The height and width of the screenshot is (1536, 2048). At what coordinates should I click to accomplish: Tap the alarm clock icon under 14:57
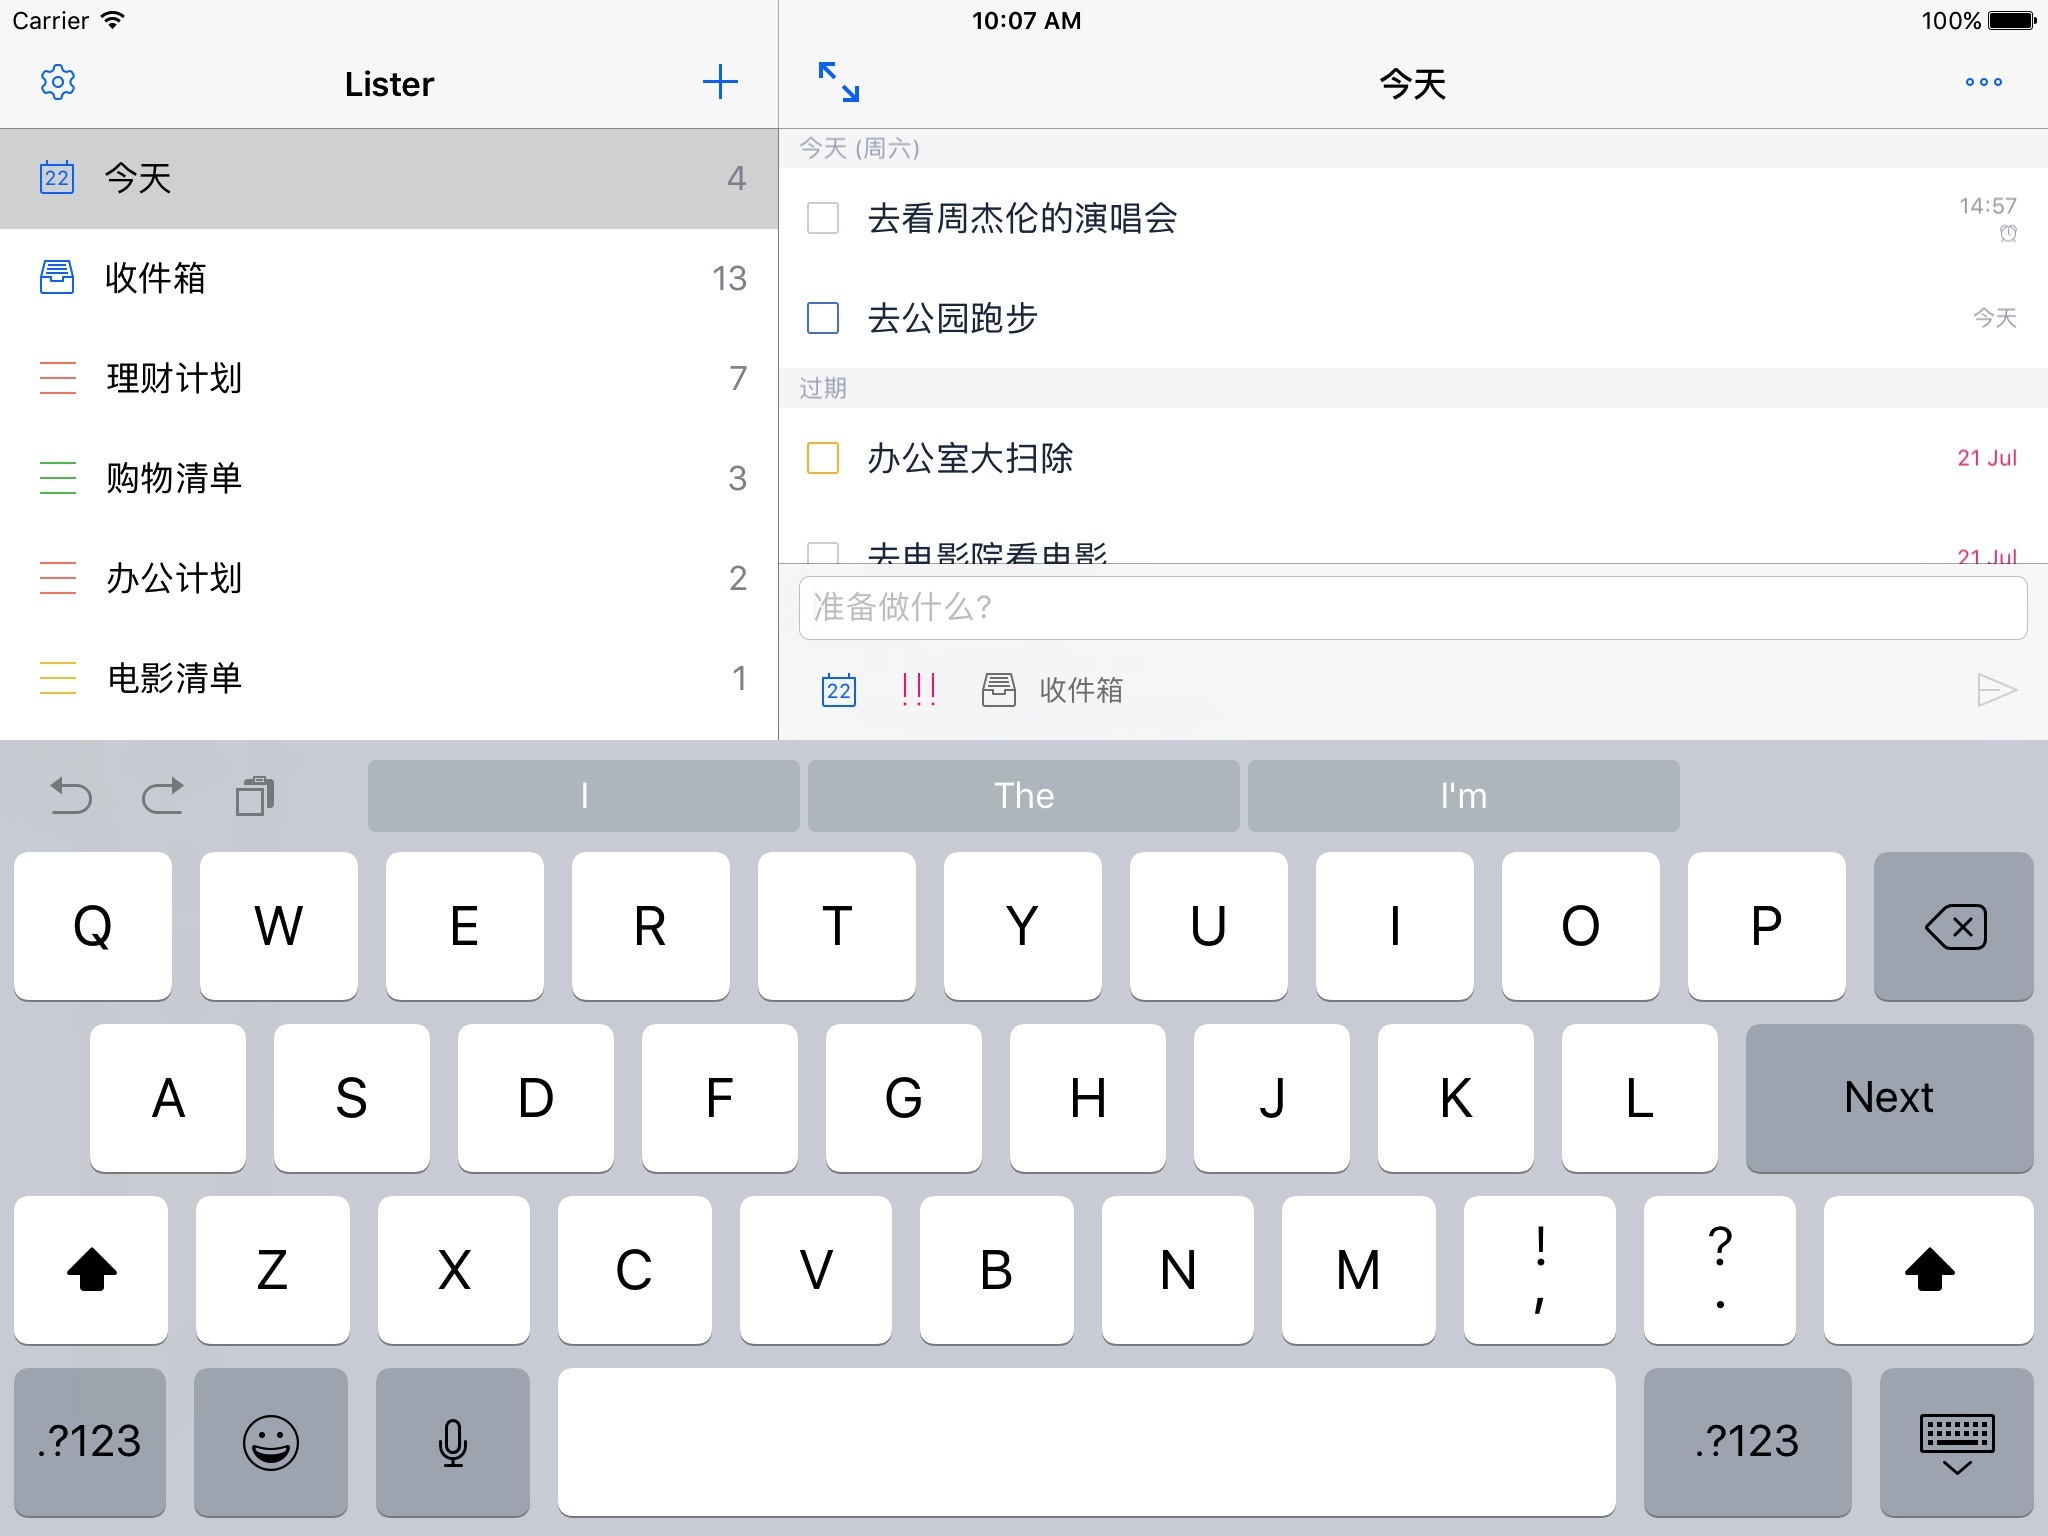pos(2008,234)
